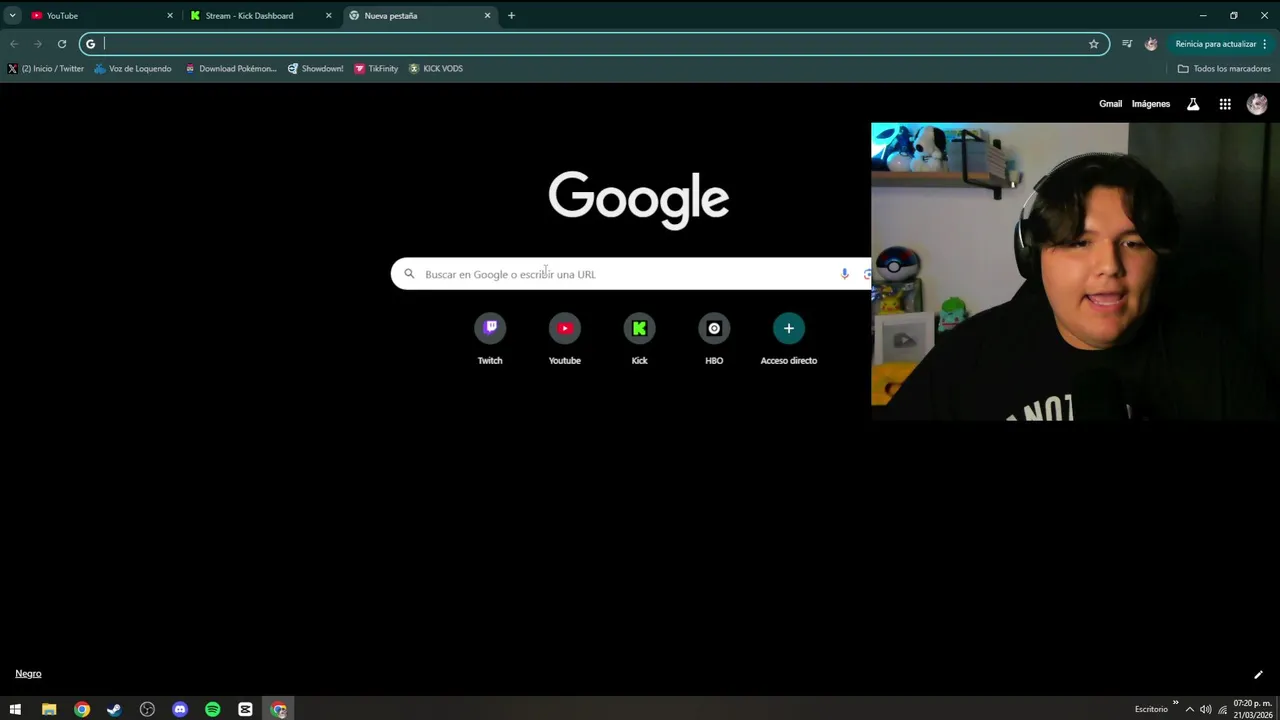
Task: Focus the Google search box
Action: (630, 274)
